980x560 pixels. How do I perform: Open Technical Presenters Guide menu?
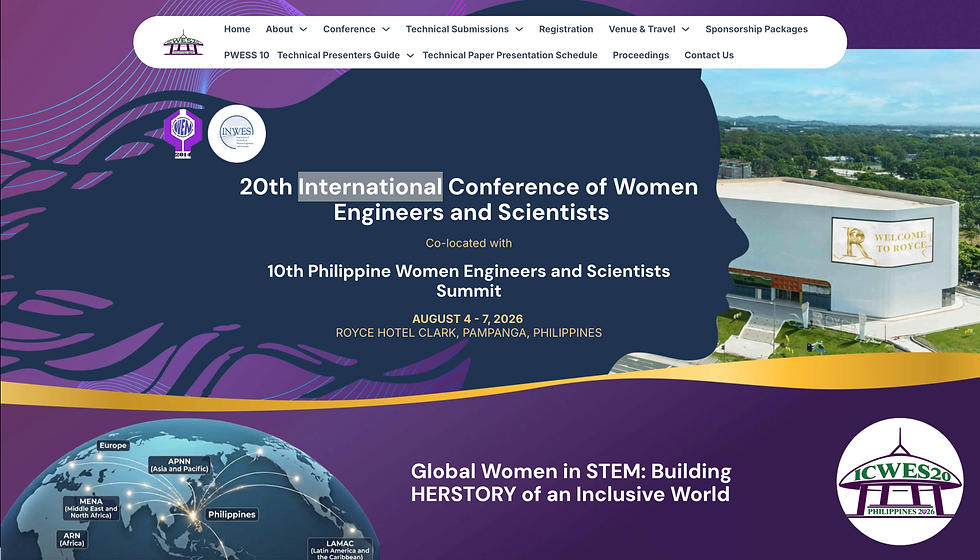(338, 55)
